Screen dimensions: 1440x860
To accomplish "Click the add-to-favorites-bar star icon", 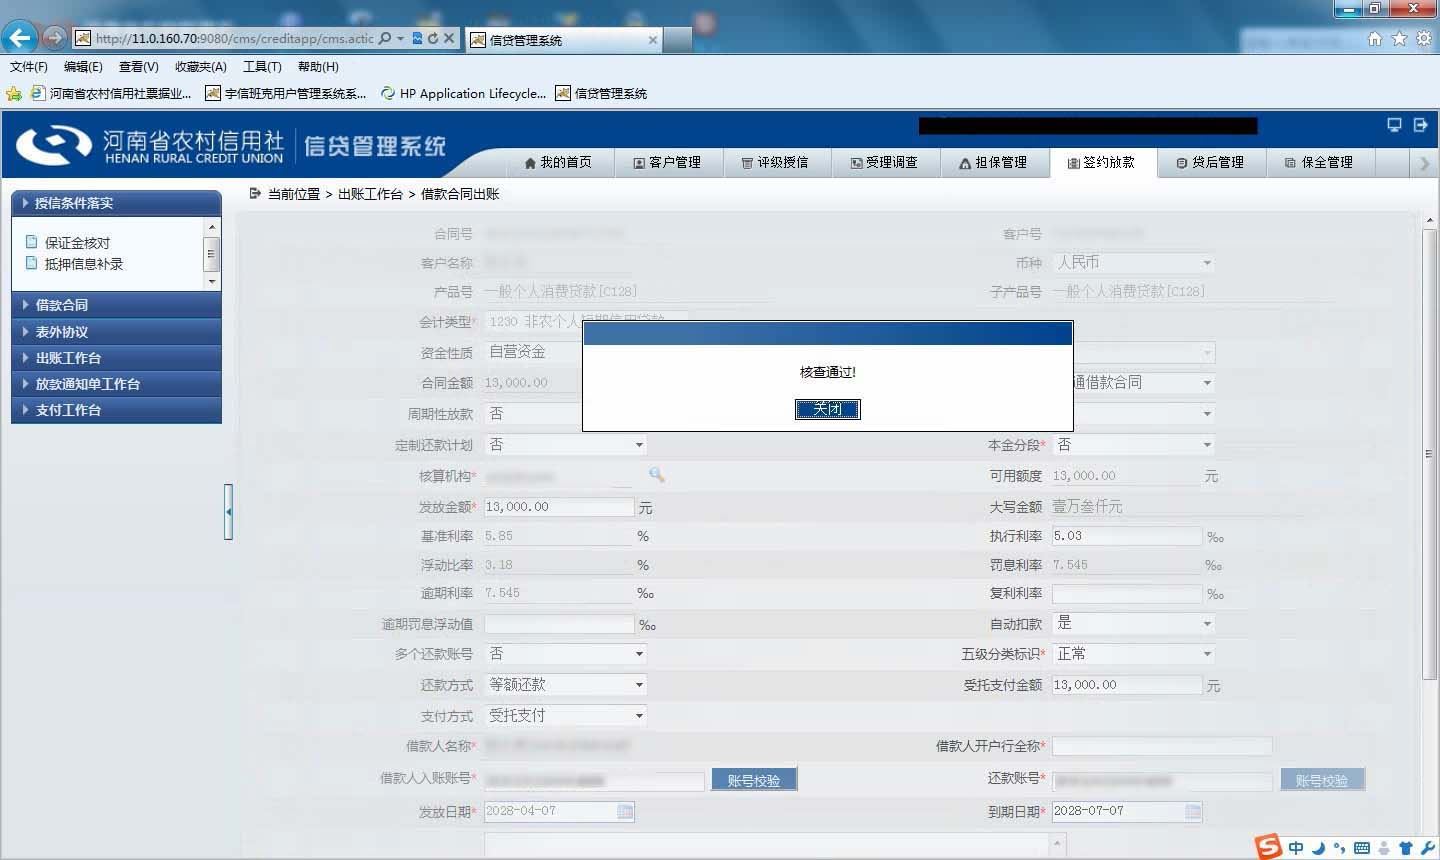I will point(14,93).
